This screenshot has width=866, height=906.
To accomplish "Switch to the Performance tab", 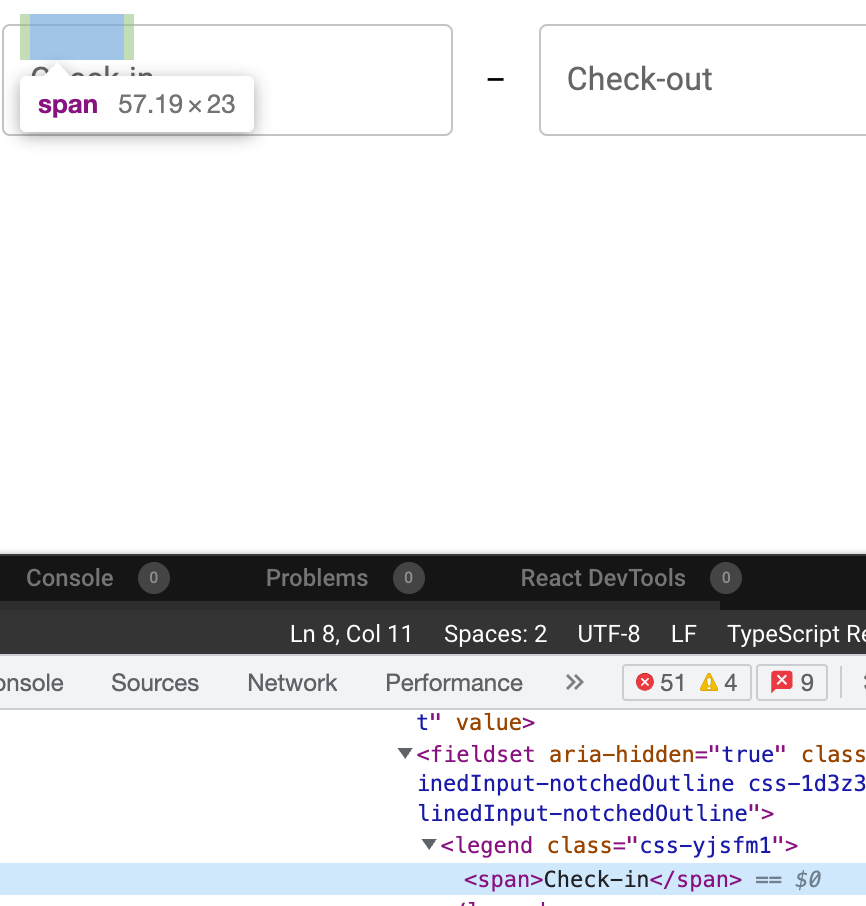I will coord(453,682).
